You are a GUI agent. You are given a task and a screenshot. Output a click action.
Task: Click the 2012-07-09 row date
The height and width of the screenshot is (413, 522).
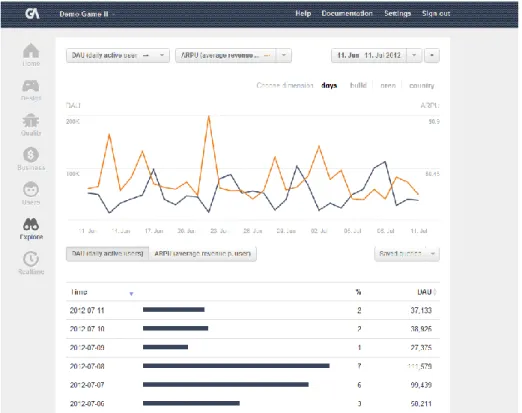pyautogui.click(x=87, y=348)
